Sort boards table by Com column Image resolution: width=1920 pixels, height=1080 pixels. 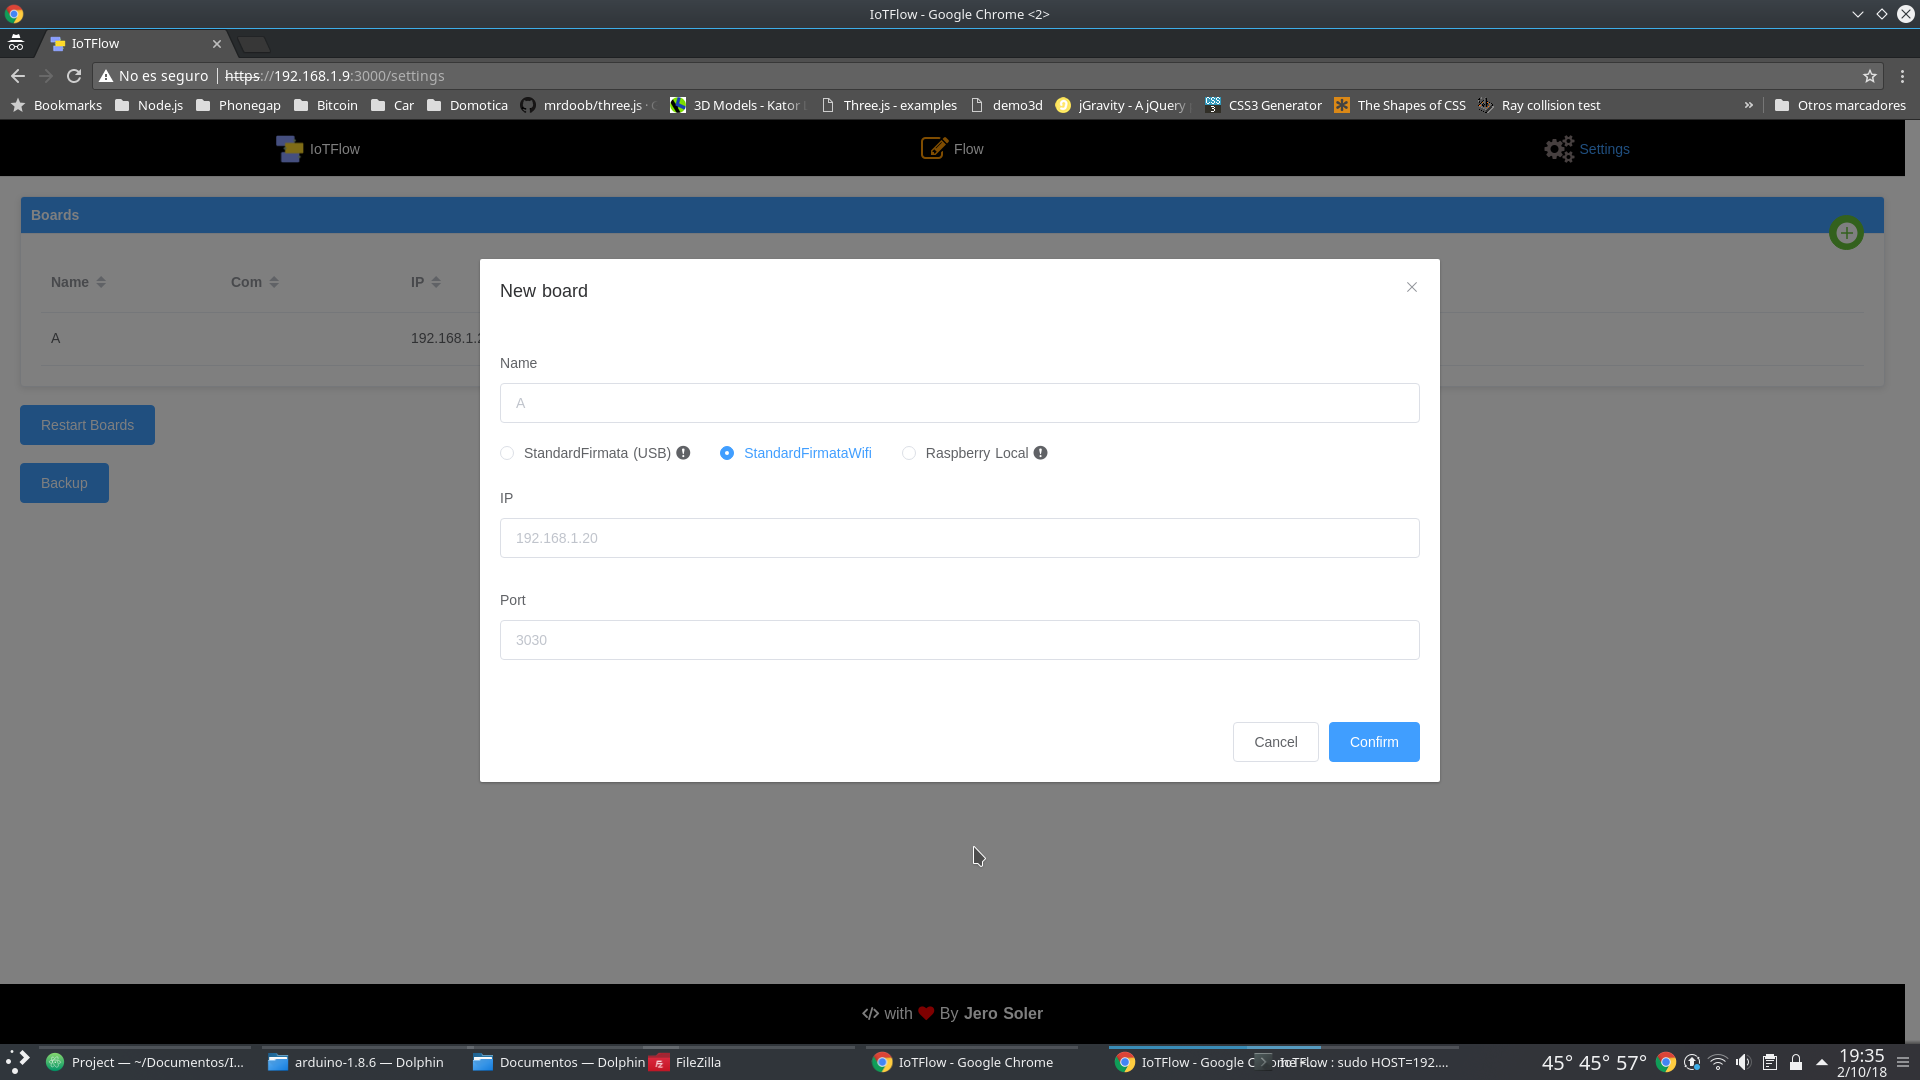click(274, 282)
